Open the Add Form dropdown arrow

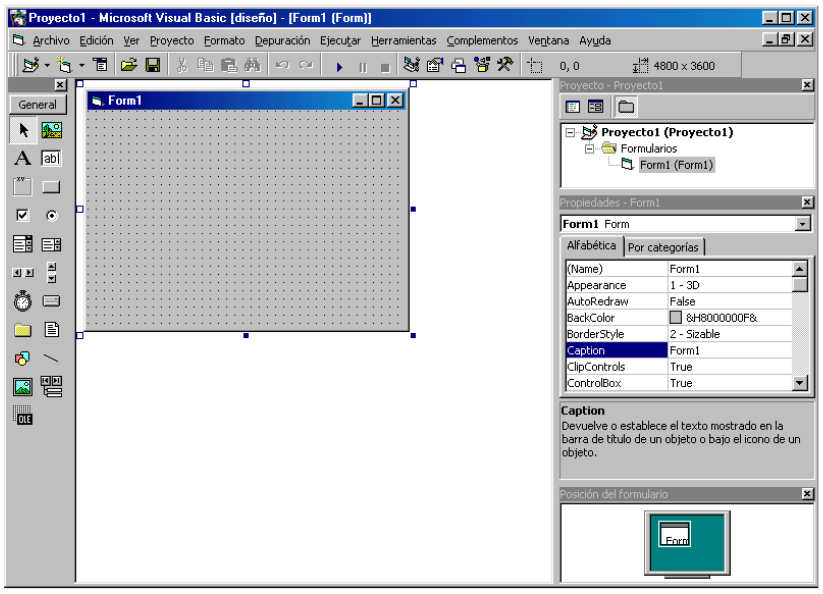point(81,66)
